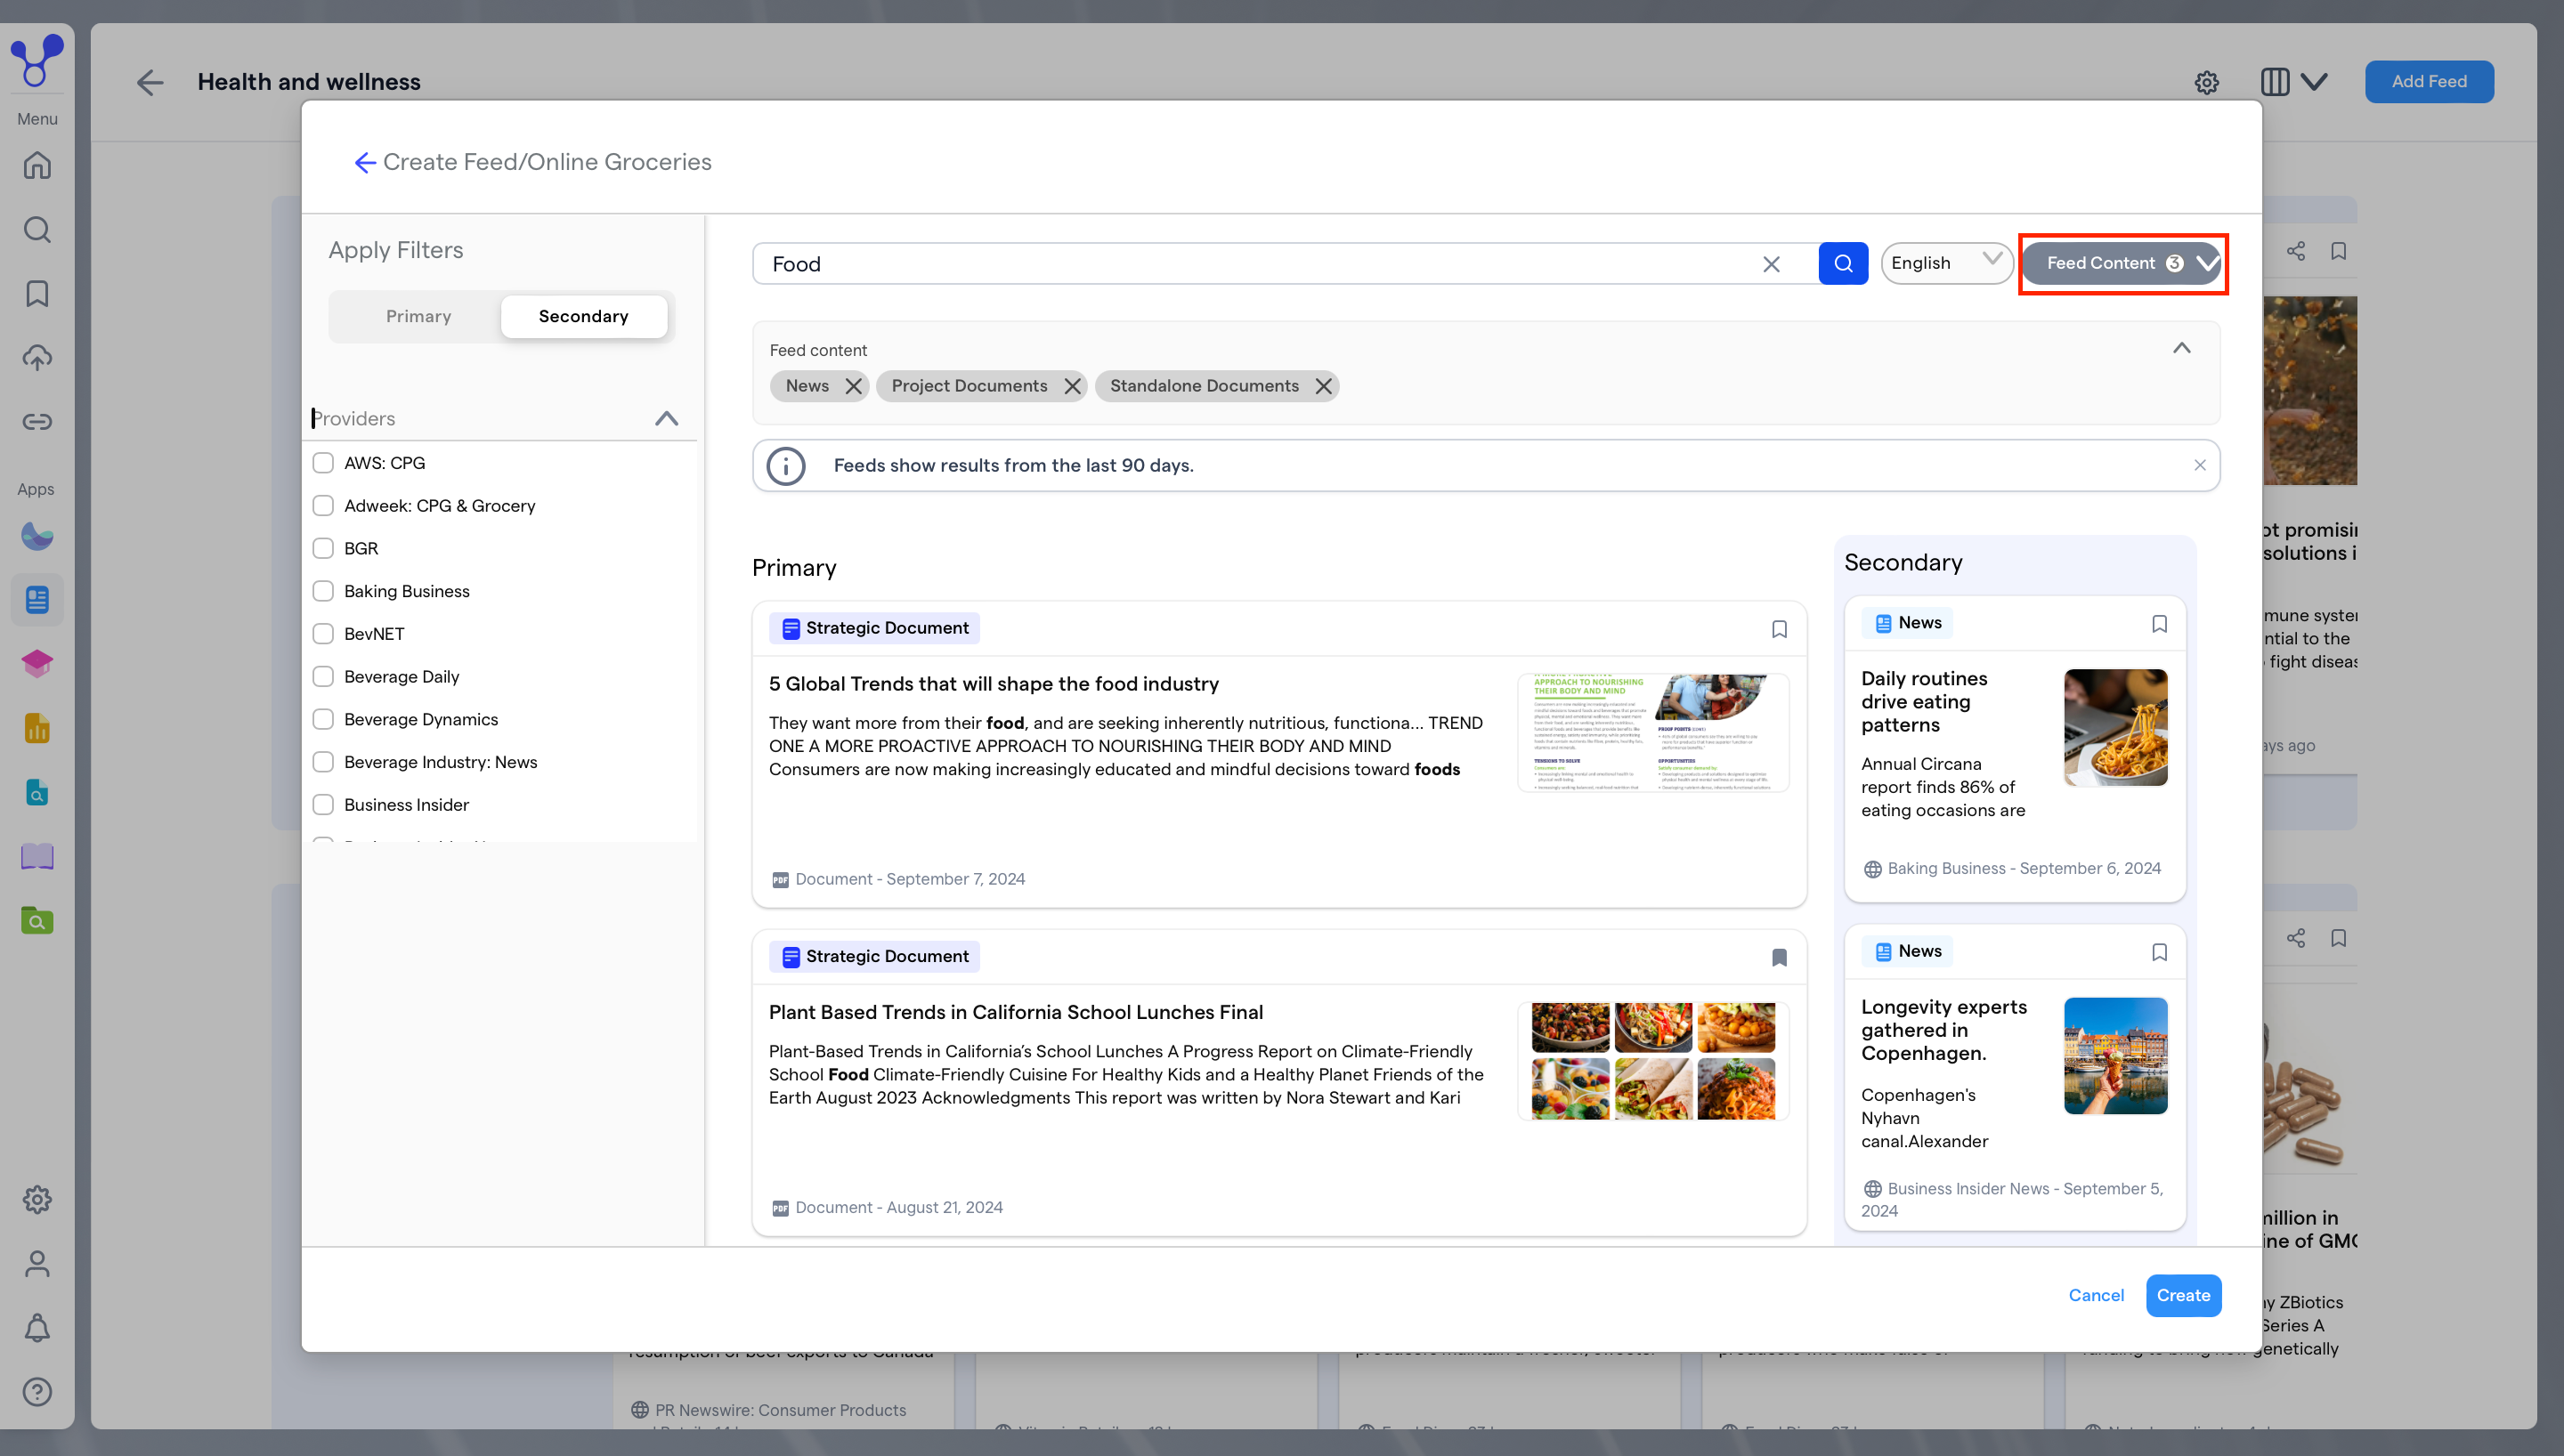
Task: Open the notifications bell icon
Action: (x=37, y=1327)
